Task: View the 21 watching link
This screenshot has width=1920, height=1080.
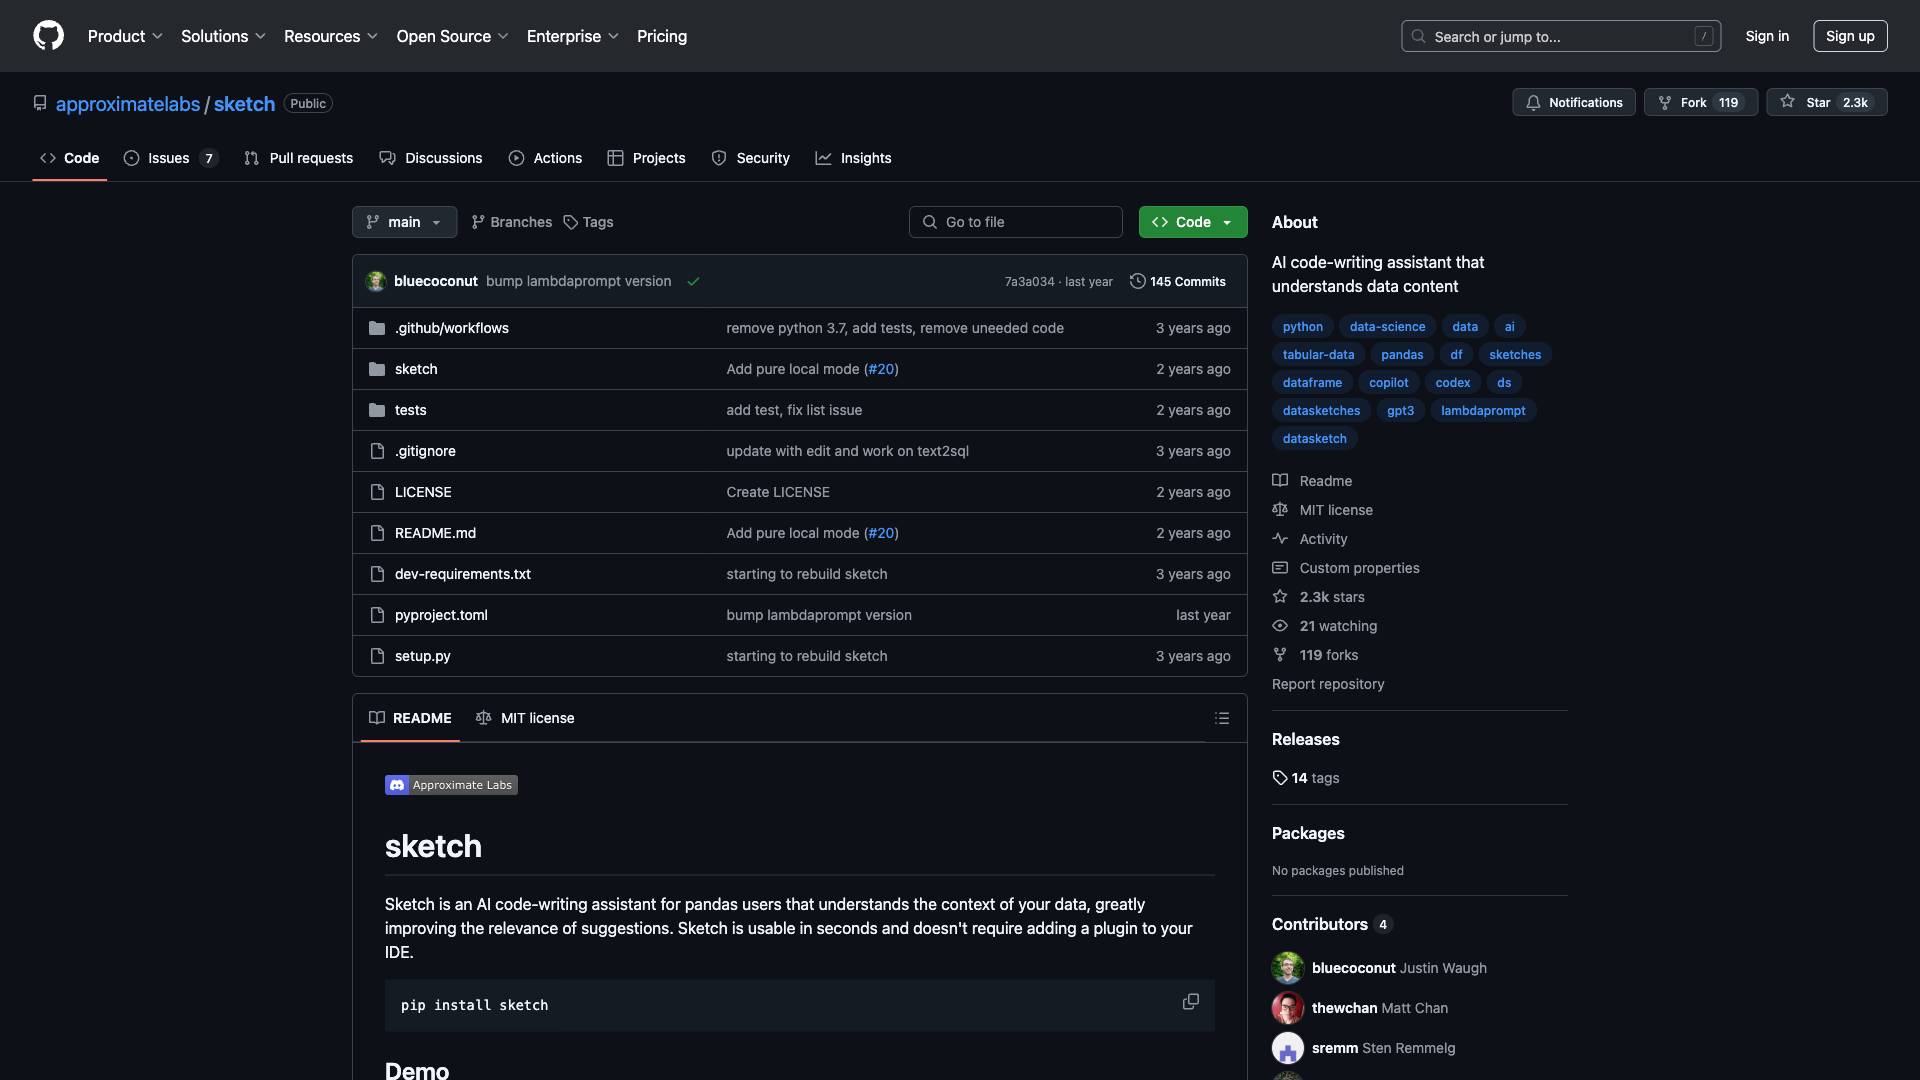Action: (x=1325, y=626)
